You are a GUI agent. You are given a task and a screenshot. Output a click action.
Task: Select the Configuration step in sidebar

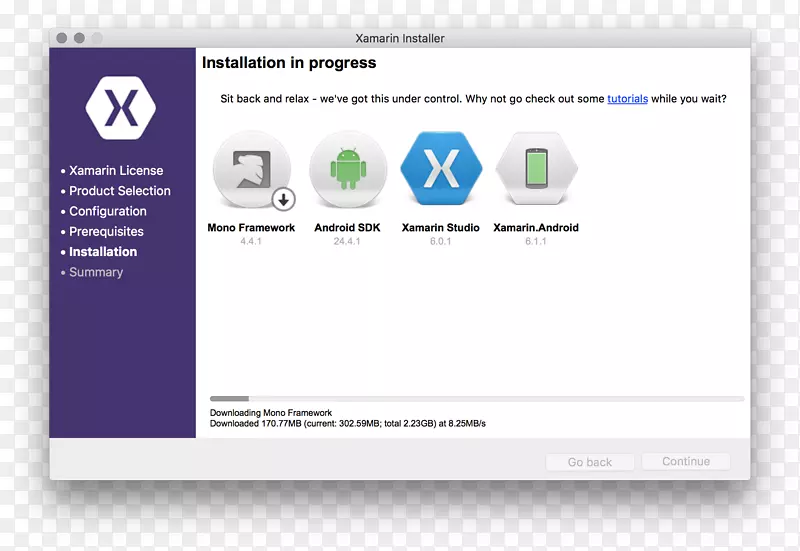[107, 211]
